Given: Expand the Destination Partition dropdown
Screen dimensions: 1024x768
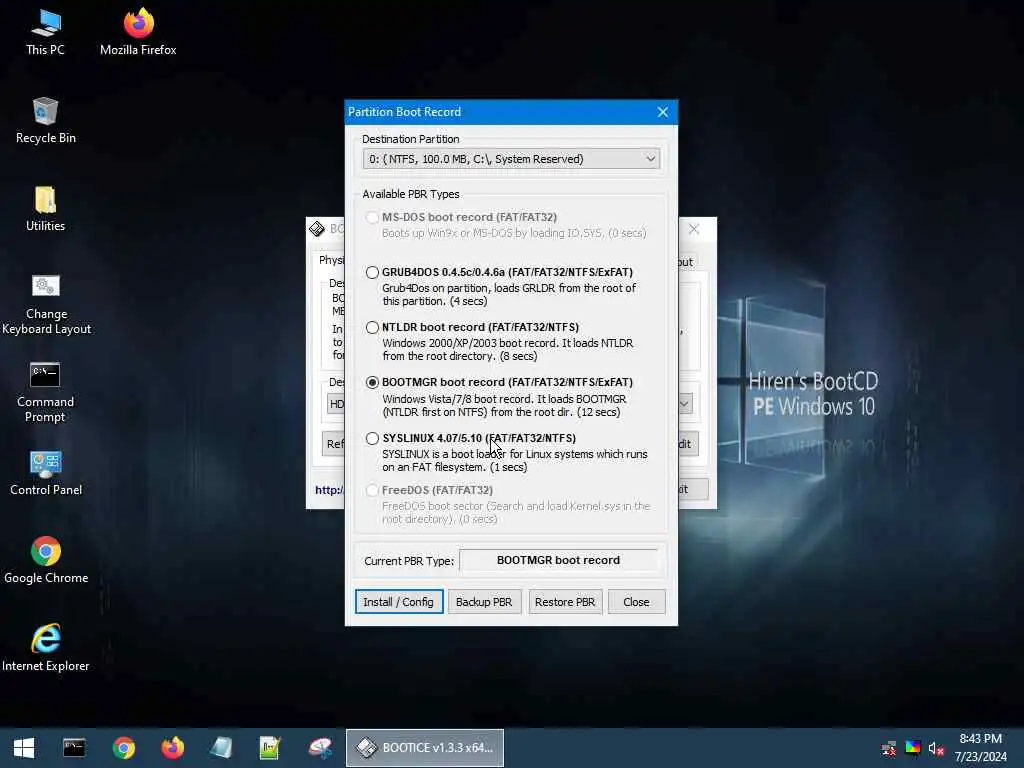Looking at the screenshot, I should tap(511, 159).
